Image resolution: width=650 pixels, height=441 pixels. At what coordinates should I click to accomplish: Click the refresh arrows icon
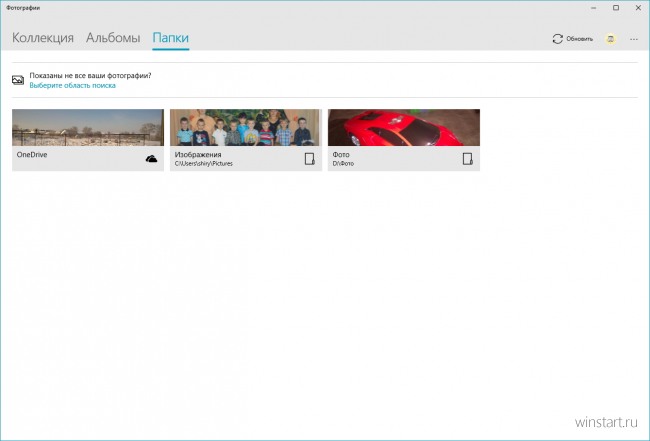(557, 39)
